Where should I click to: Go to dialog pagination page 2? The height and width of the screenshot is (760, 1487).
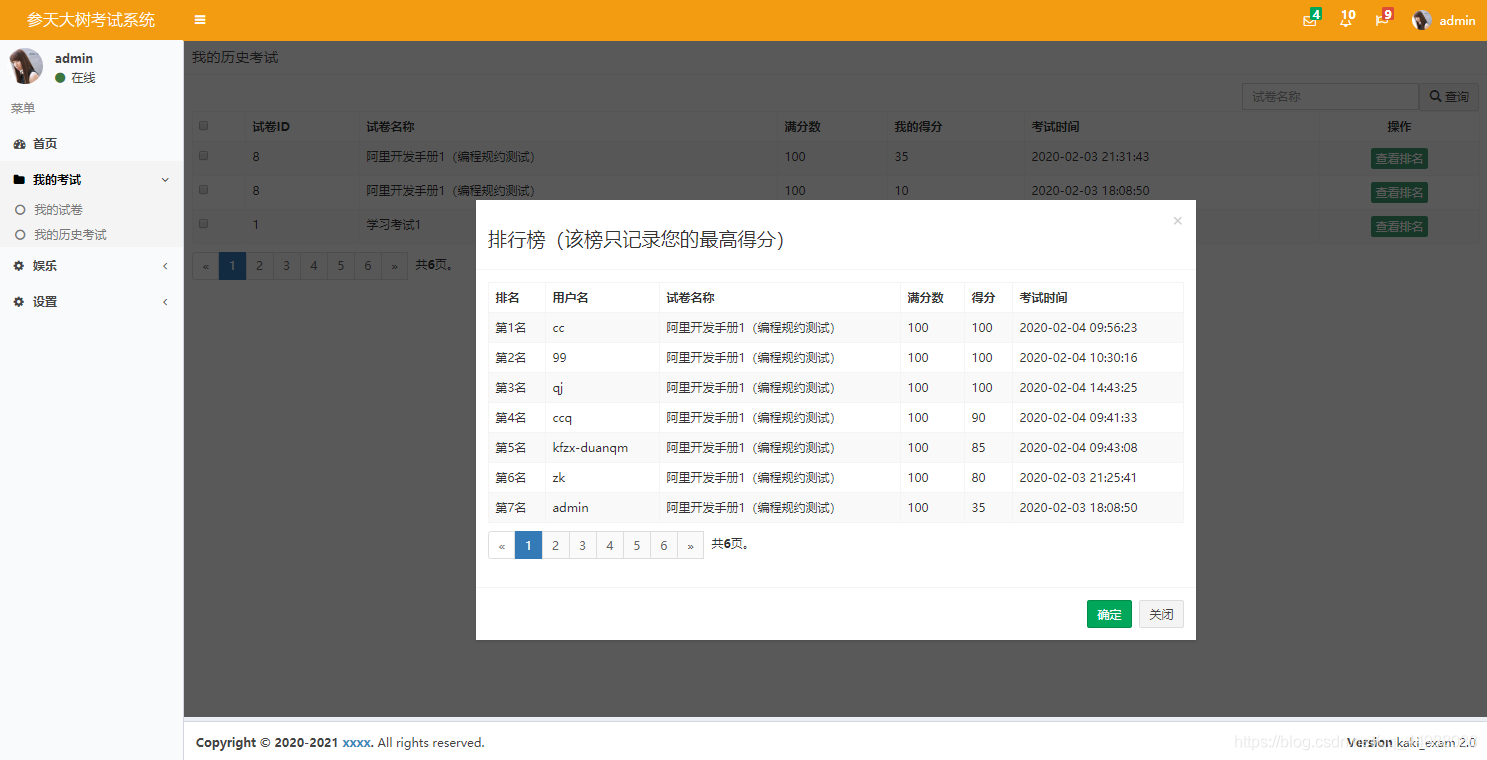click(556, 545)
